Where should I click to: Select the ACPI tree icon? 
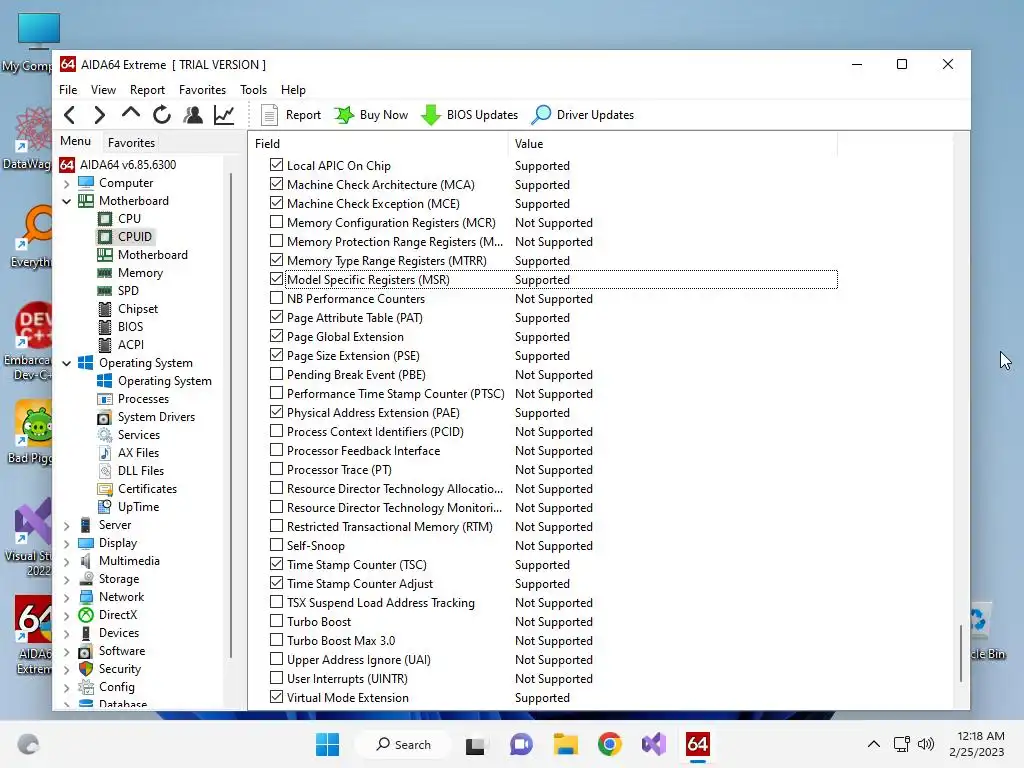point(104,345)
